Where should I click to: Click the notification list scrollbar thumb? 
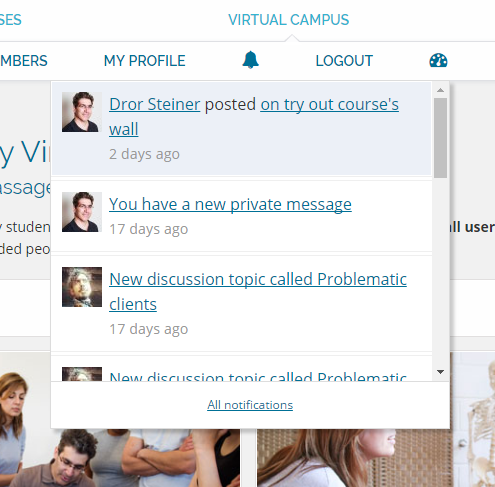(x=440, y=138)
